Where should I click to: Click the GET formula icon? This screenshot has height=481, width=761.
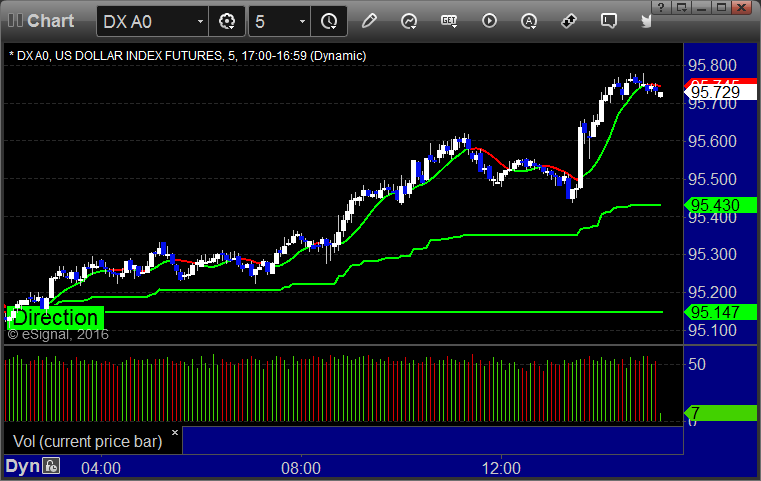[449, 21]
